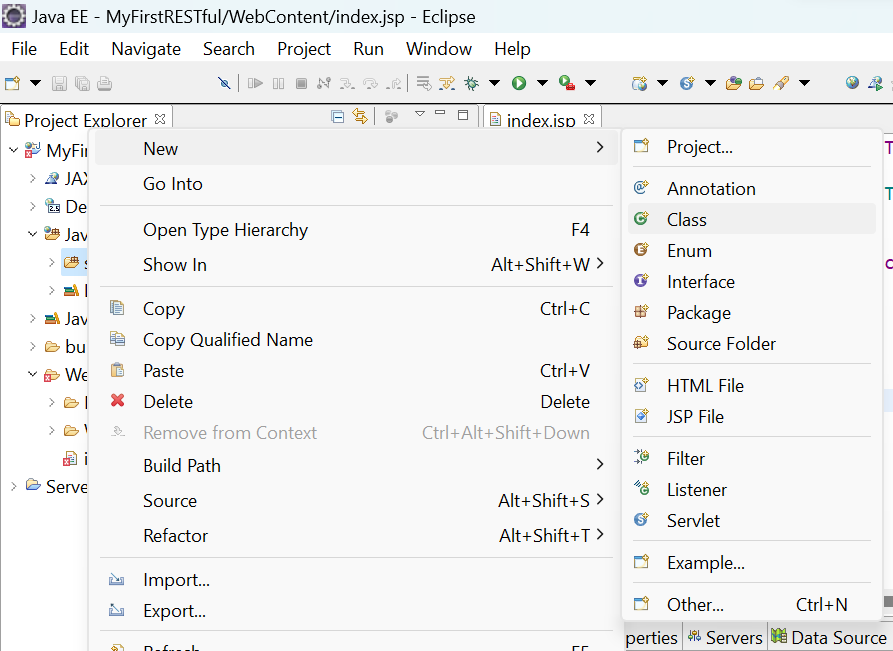Select Package in the New submenu

coord(752,312)
